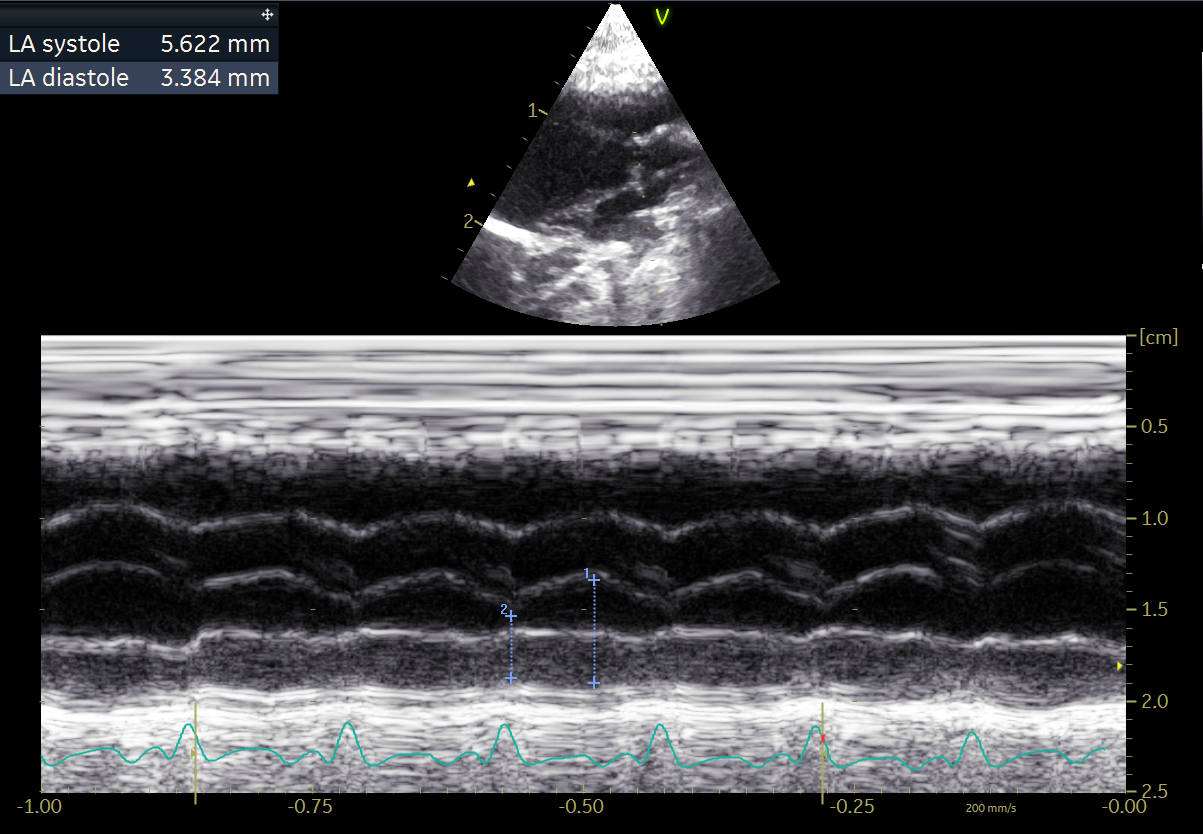Click the -0.00 time axis label

pyautogui.click(x=1122, y=806)
